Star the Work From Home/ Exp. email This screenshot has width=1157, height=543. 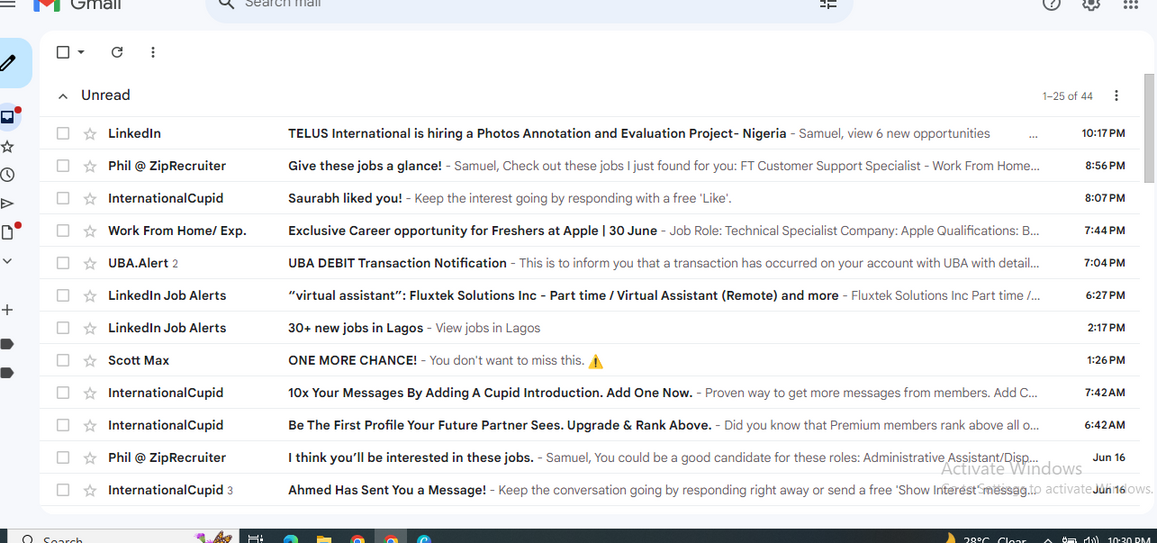pyautogui.click(x=90, y=231)
